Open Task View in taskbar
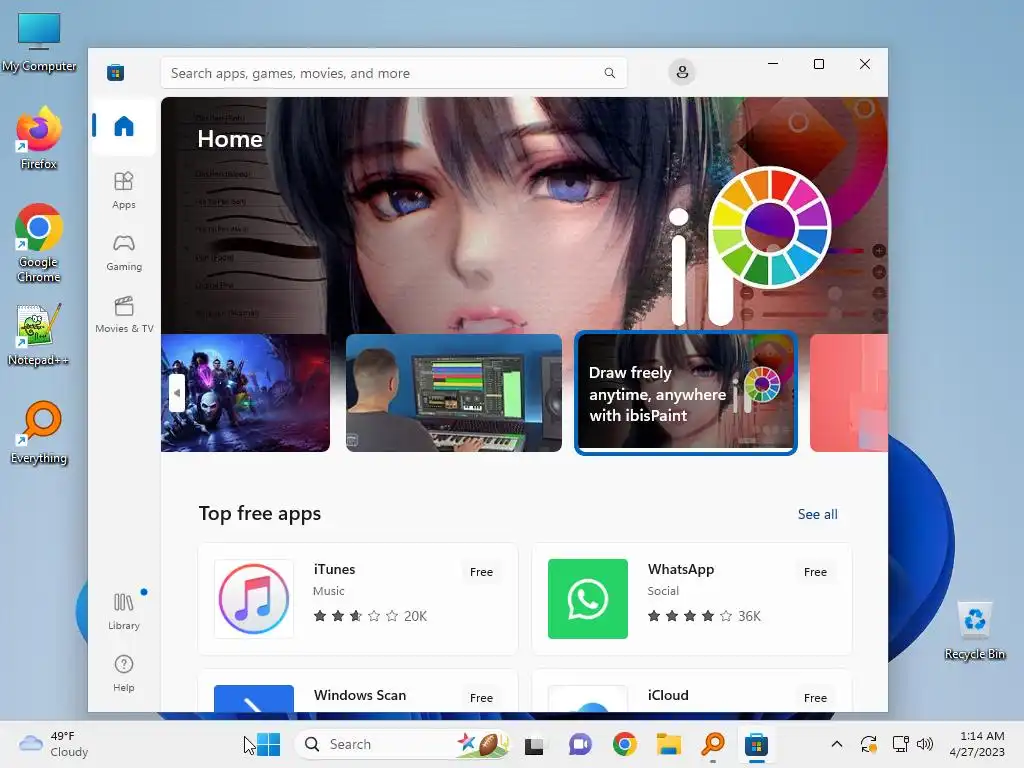Image resolution: width=1024 pixels, height=768 pixels. click(534, 745)
